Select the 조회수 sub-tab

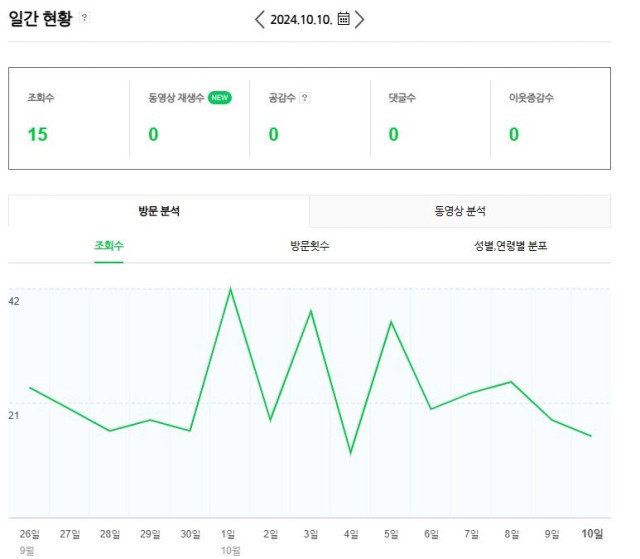(109, 246)
